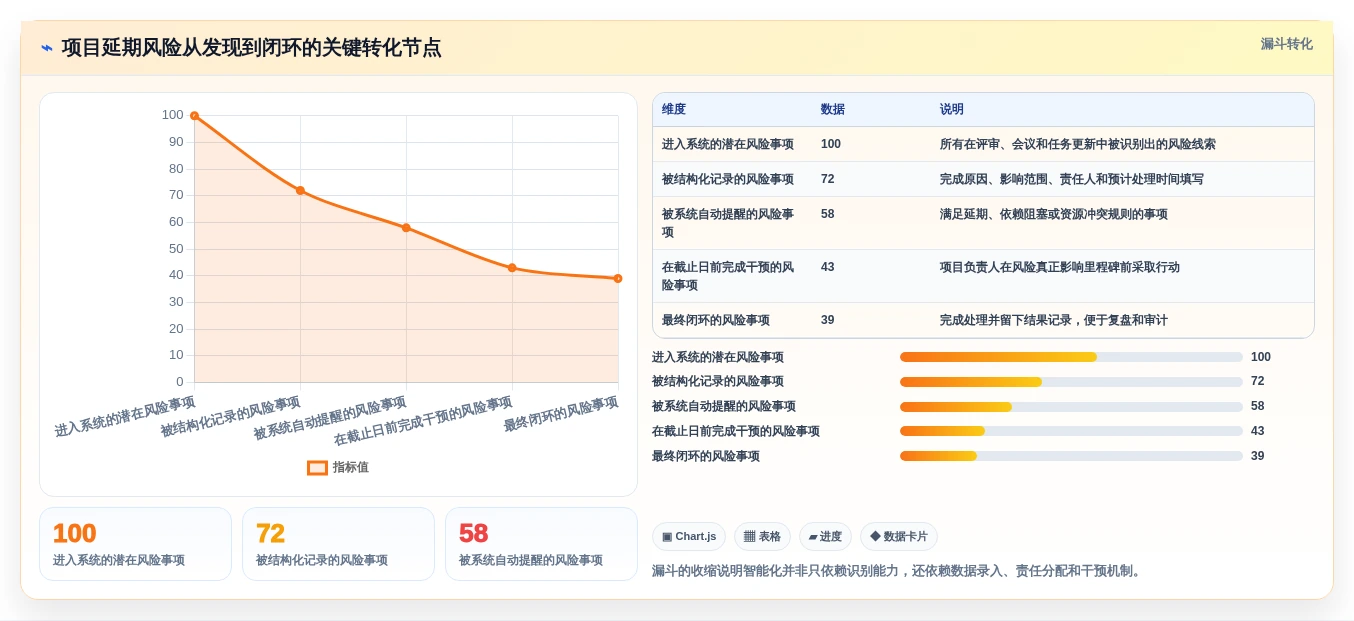Click progress bar for 在截止日前完成干预的风险事项

(1071, 431)
